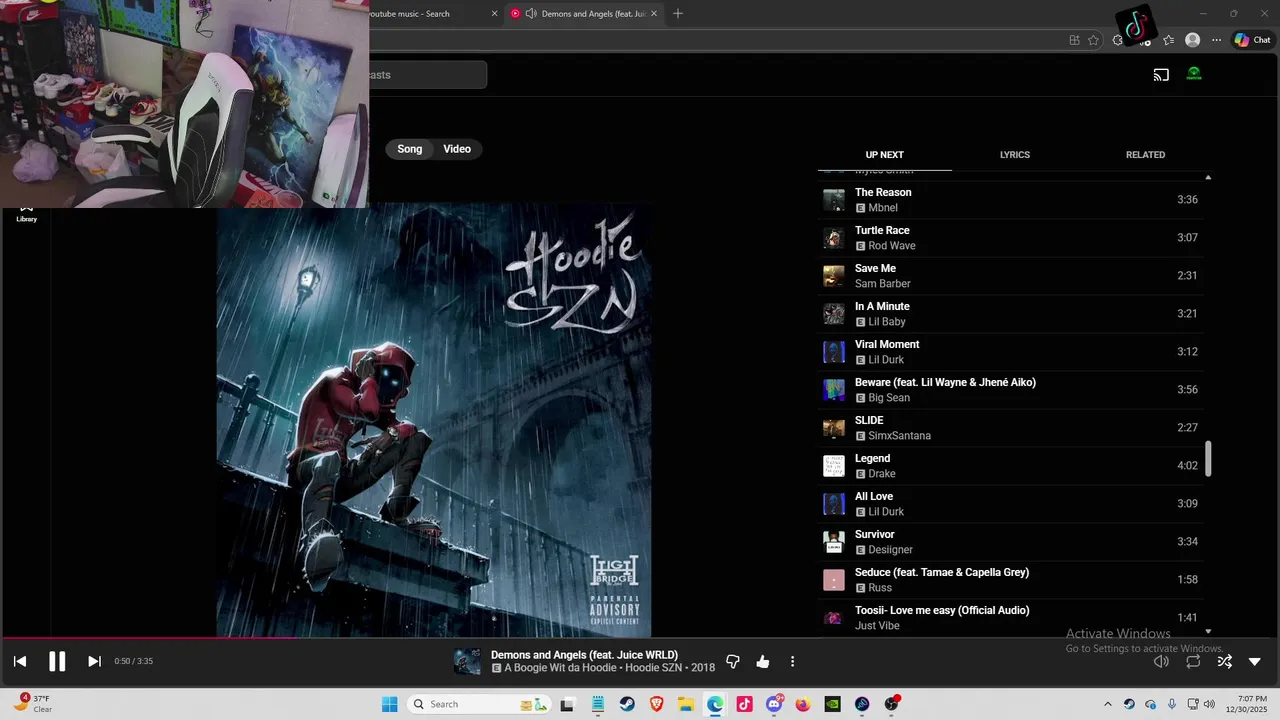This screenshot has height=720, width=1280.
Task: Click the queue scroll-up arrow
Action: (x=1208, y=177)
